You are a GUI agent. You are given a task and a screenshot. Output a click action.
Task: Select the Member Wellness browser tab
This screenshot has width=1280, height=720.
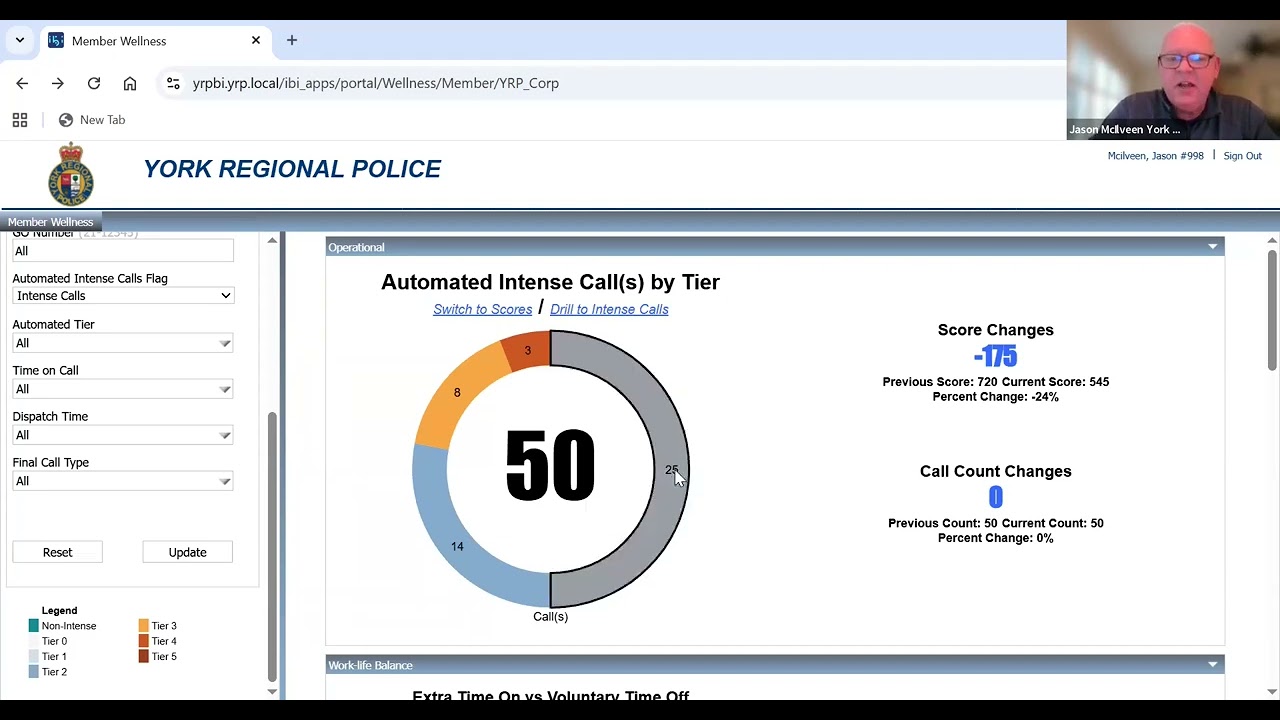coord(155,40)
